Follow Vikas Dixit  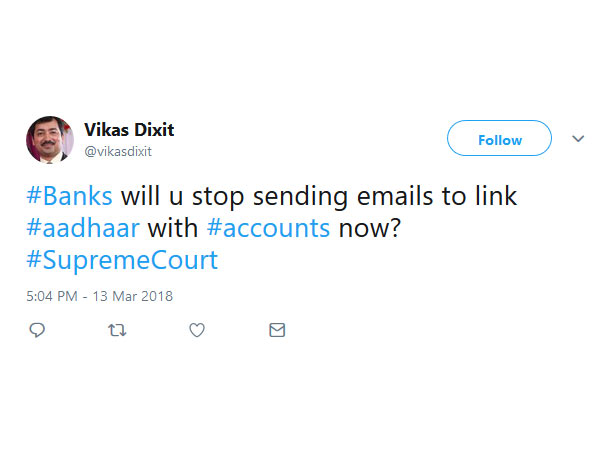(x=499, y=139)
